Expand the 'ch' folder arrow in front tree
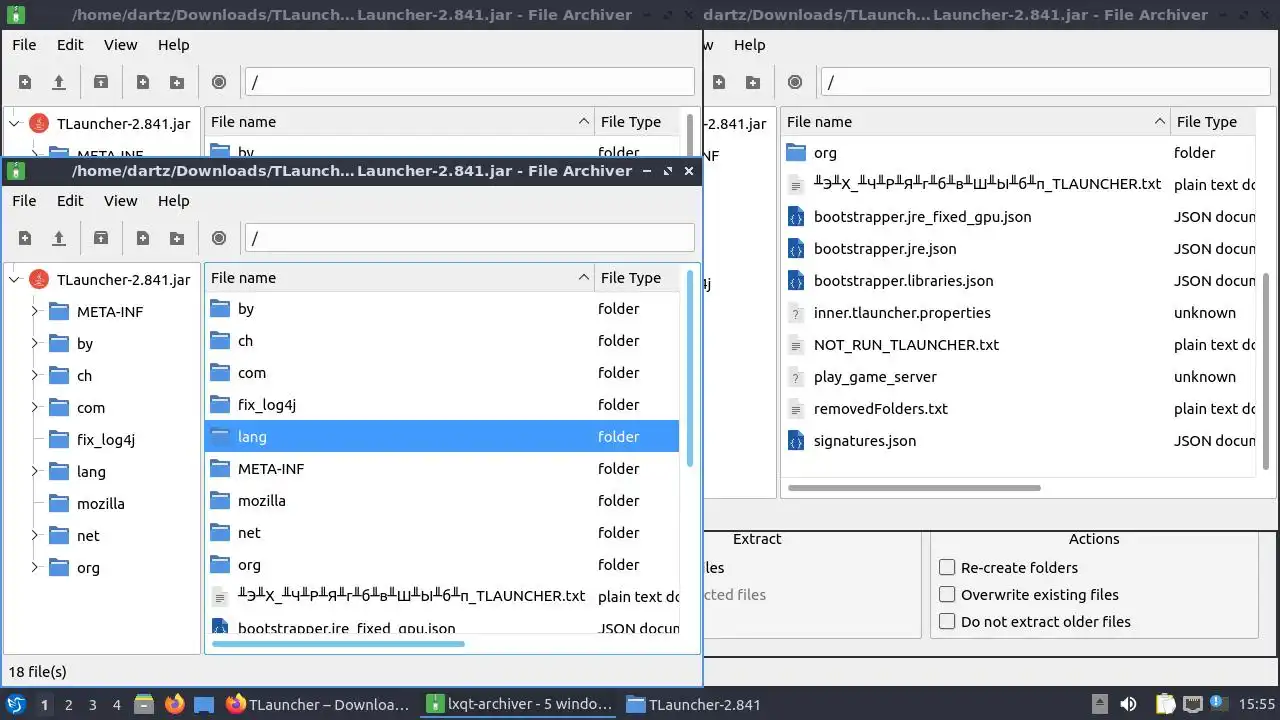 click(35, 376)
